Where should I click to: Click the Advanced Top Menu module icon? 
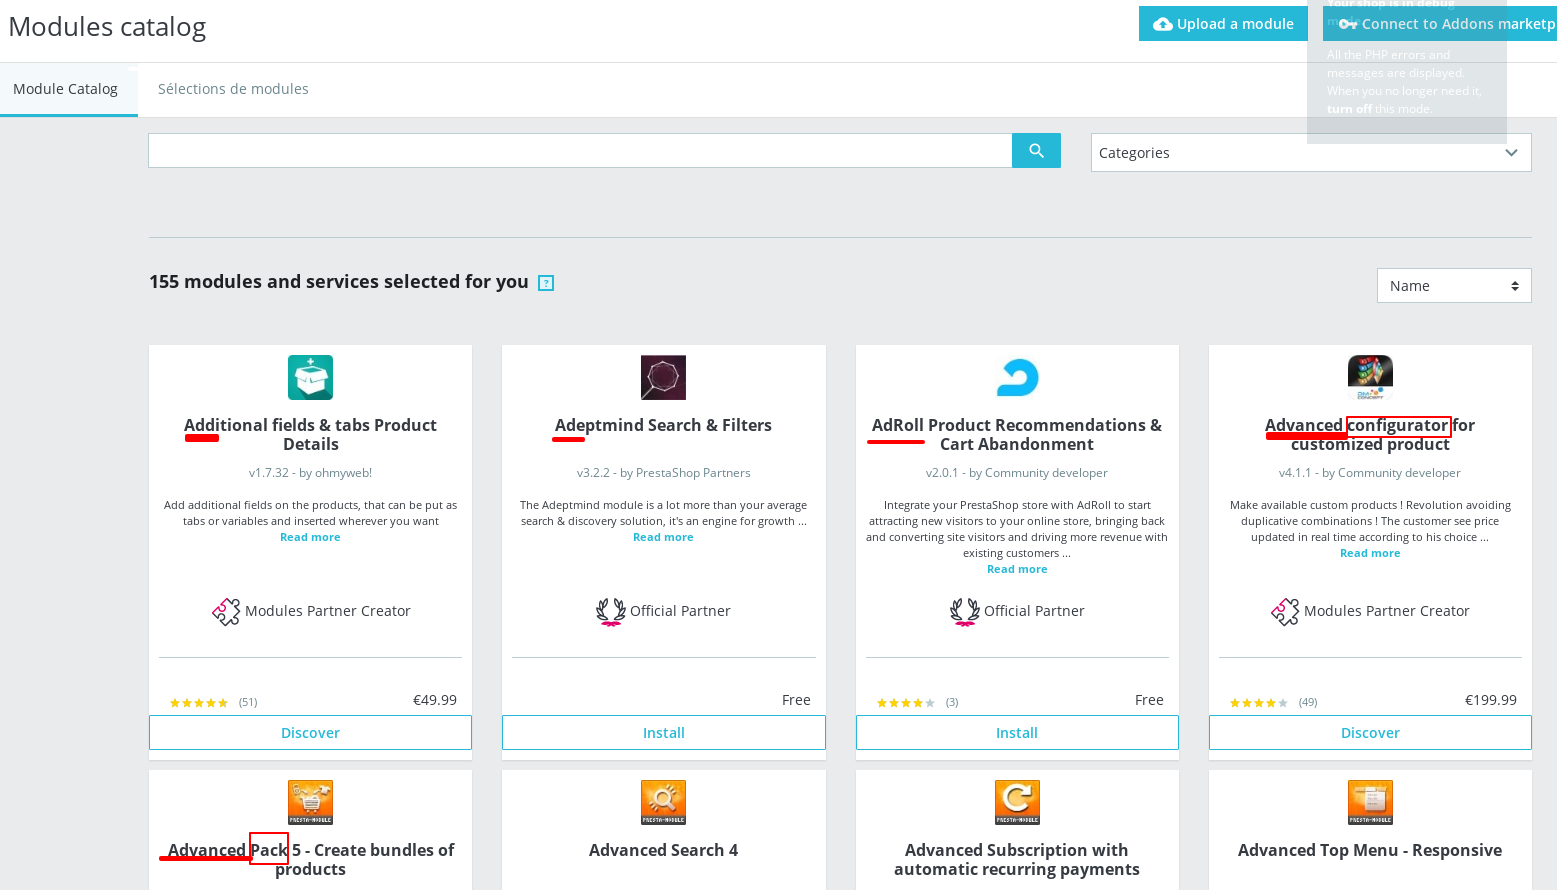point(1370,802)
